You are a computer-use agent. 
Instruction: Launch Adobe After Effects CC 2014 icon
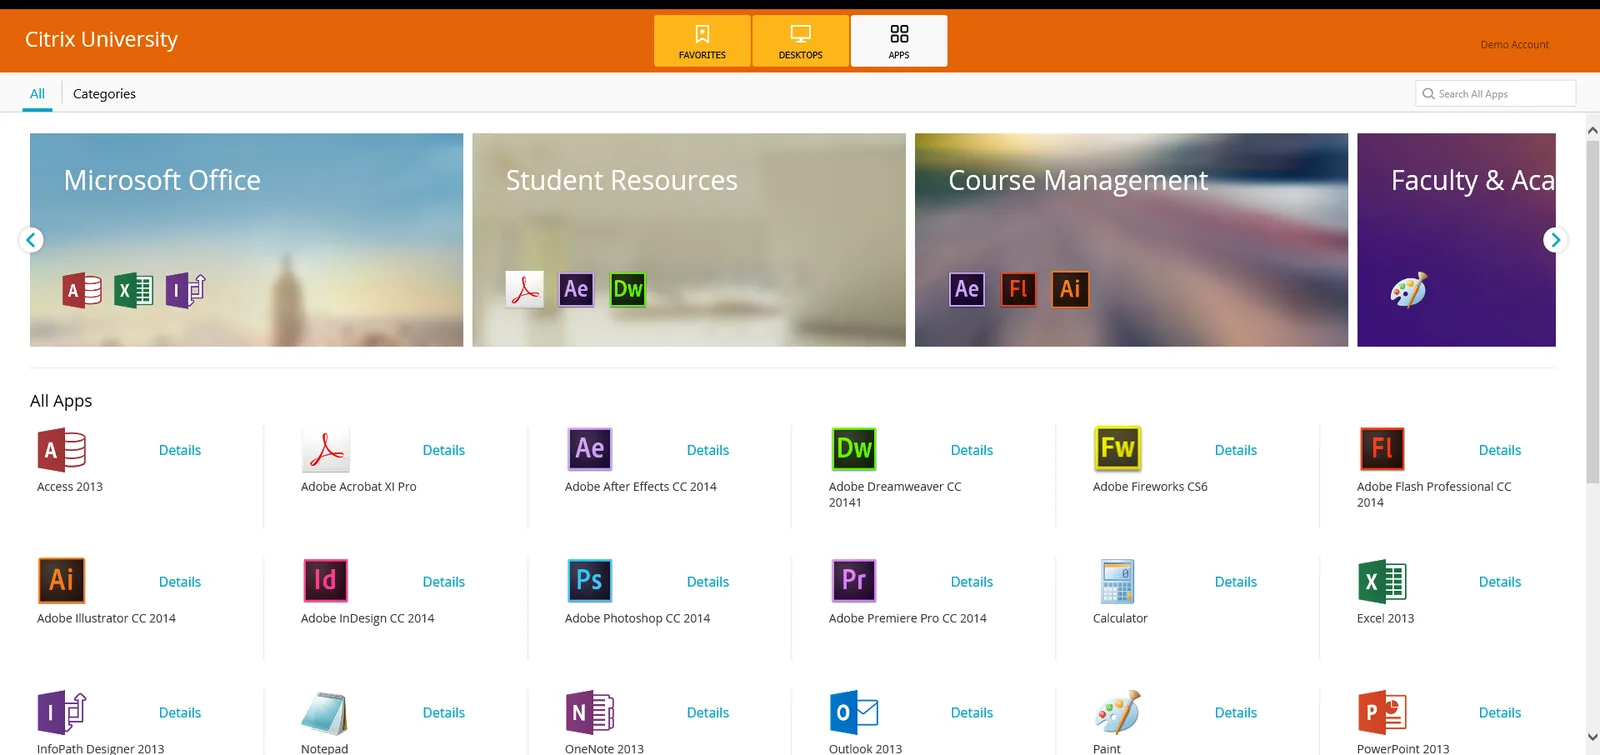point(589,449)
